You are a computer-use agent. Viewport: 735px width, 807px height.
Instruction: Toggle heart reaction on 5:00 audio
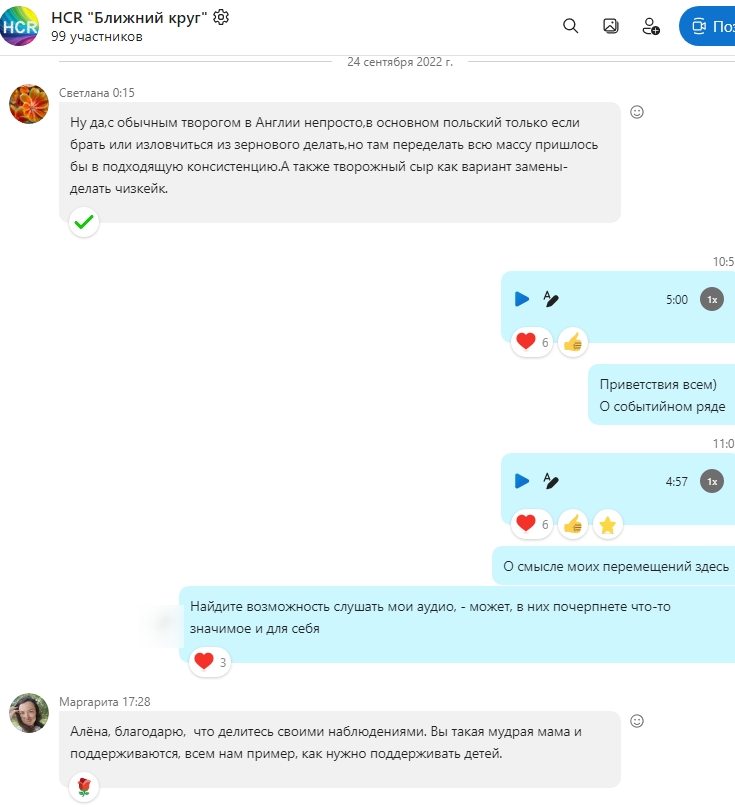532,342
